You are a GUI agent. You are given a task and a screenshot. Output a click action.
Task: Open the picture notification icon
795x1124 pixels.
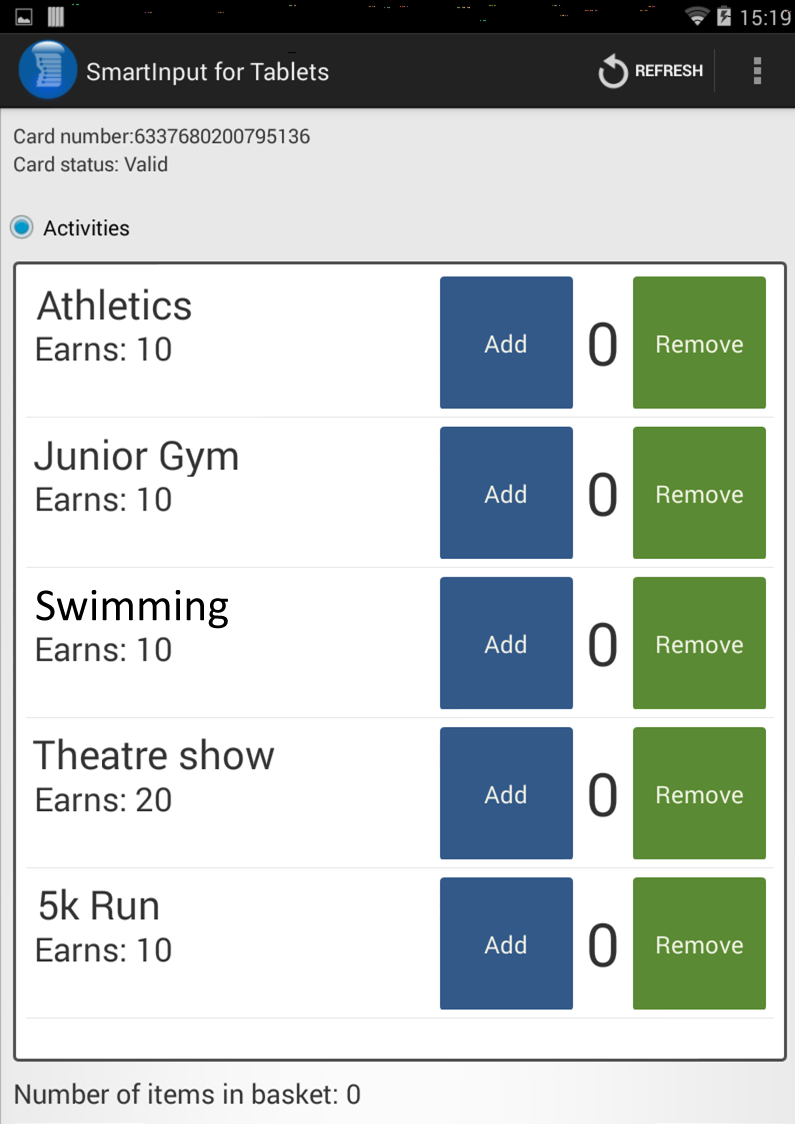pyautogui.click(x=24, y=16)
